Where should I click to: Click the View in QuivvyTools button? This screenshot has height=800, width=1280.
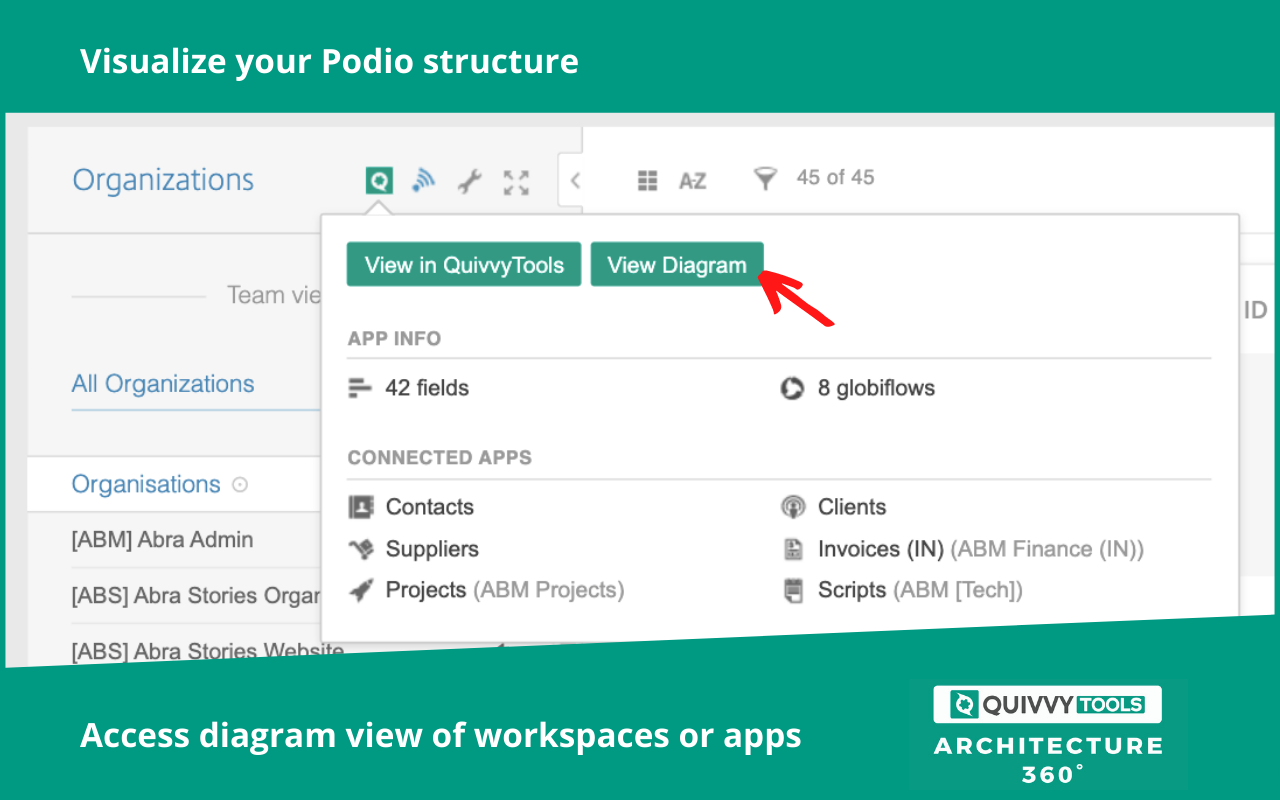[x=464, y=265]
